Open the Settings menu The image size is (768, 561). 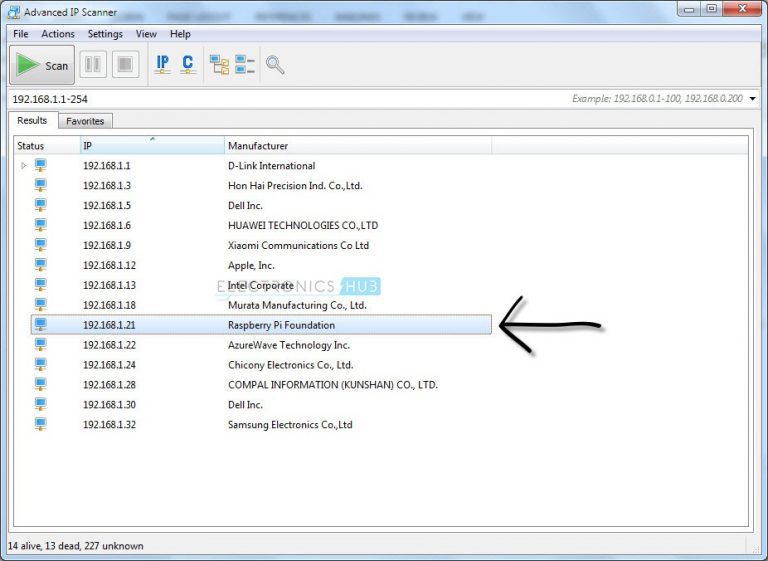pyautogui.click(x=105, y=34)
